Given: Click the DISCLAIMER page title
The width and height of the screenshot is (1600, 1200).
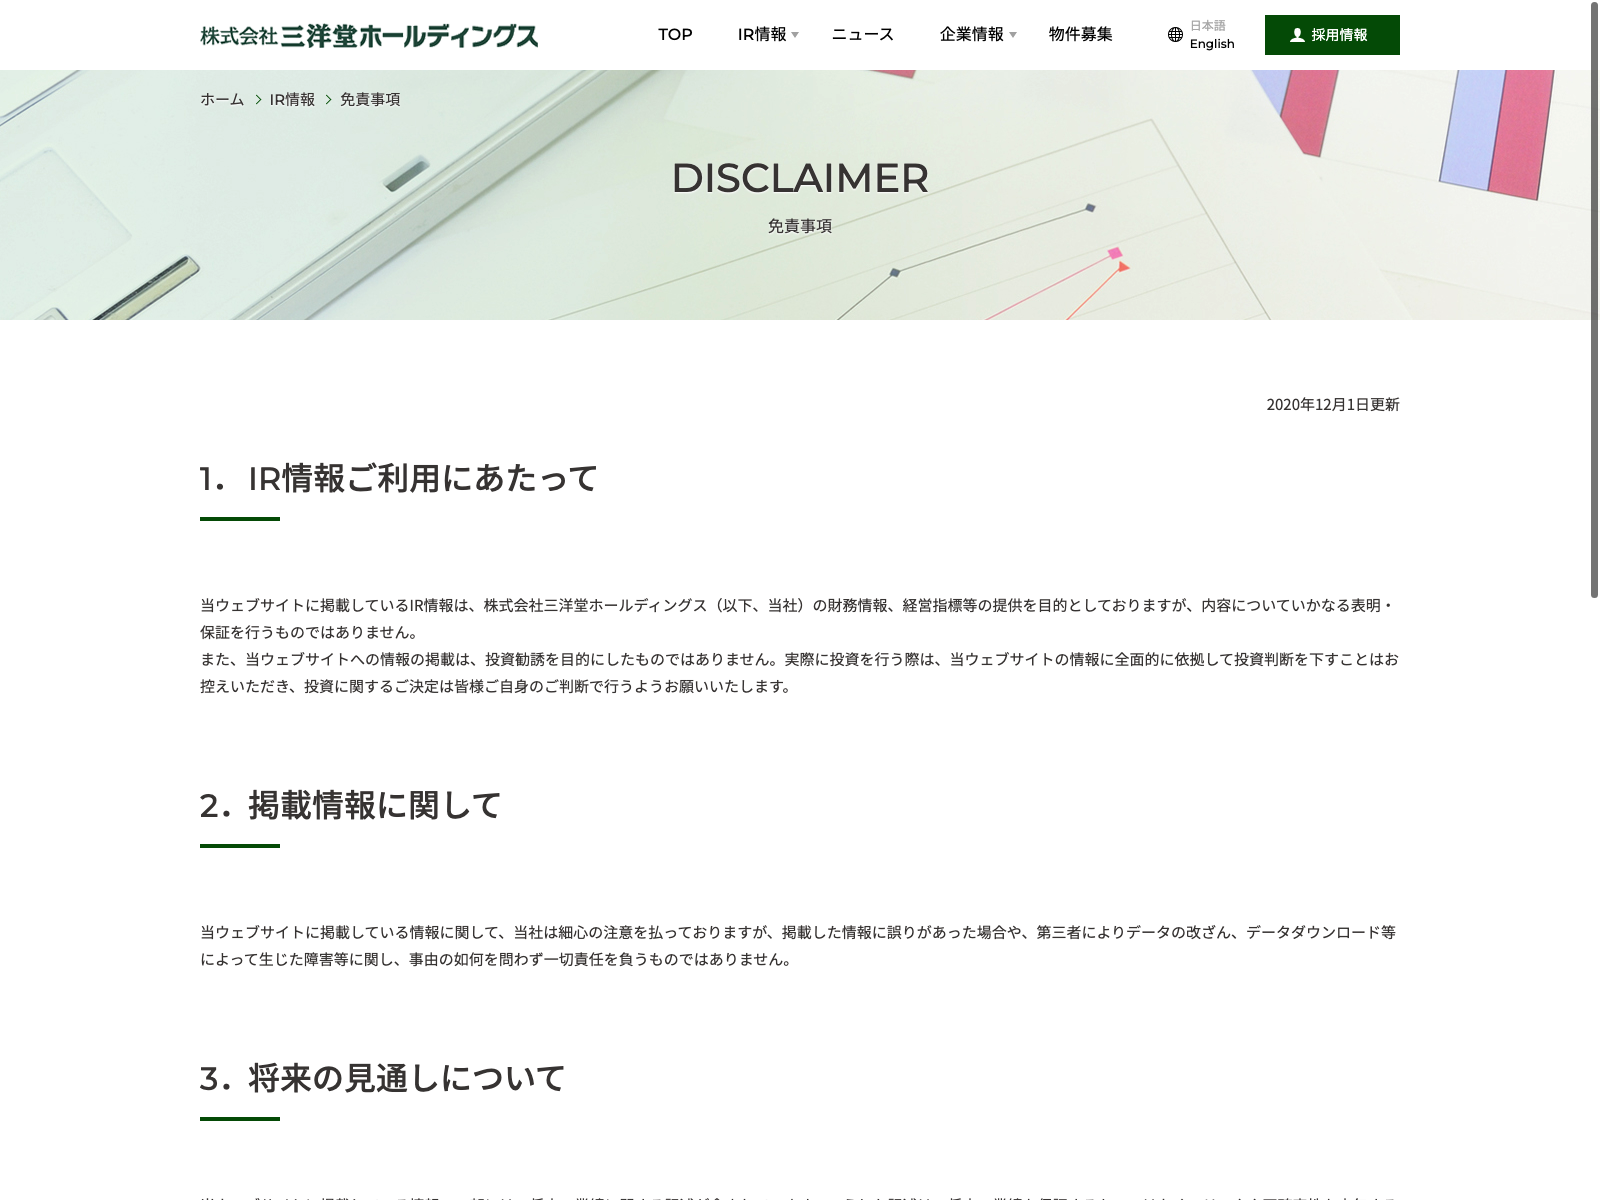Looking at the screenshot, I should 800,178.
